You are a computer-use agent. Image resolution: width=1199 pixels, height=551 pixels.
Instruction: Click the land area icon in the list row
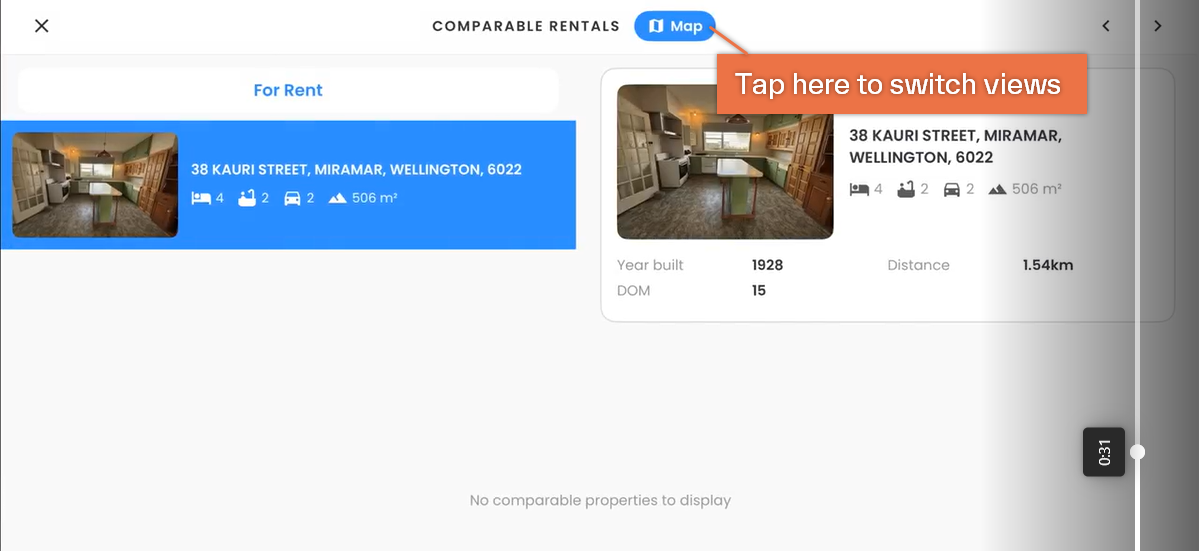pyautogui.click(x=338, y=199)
